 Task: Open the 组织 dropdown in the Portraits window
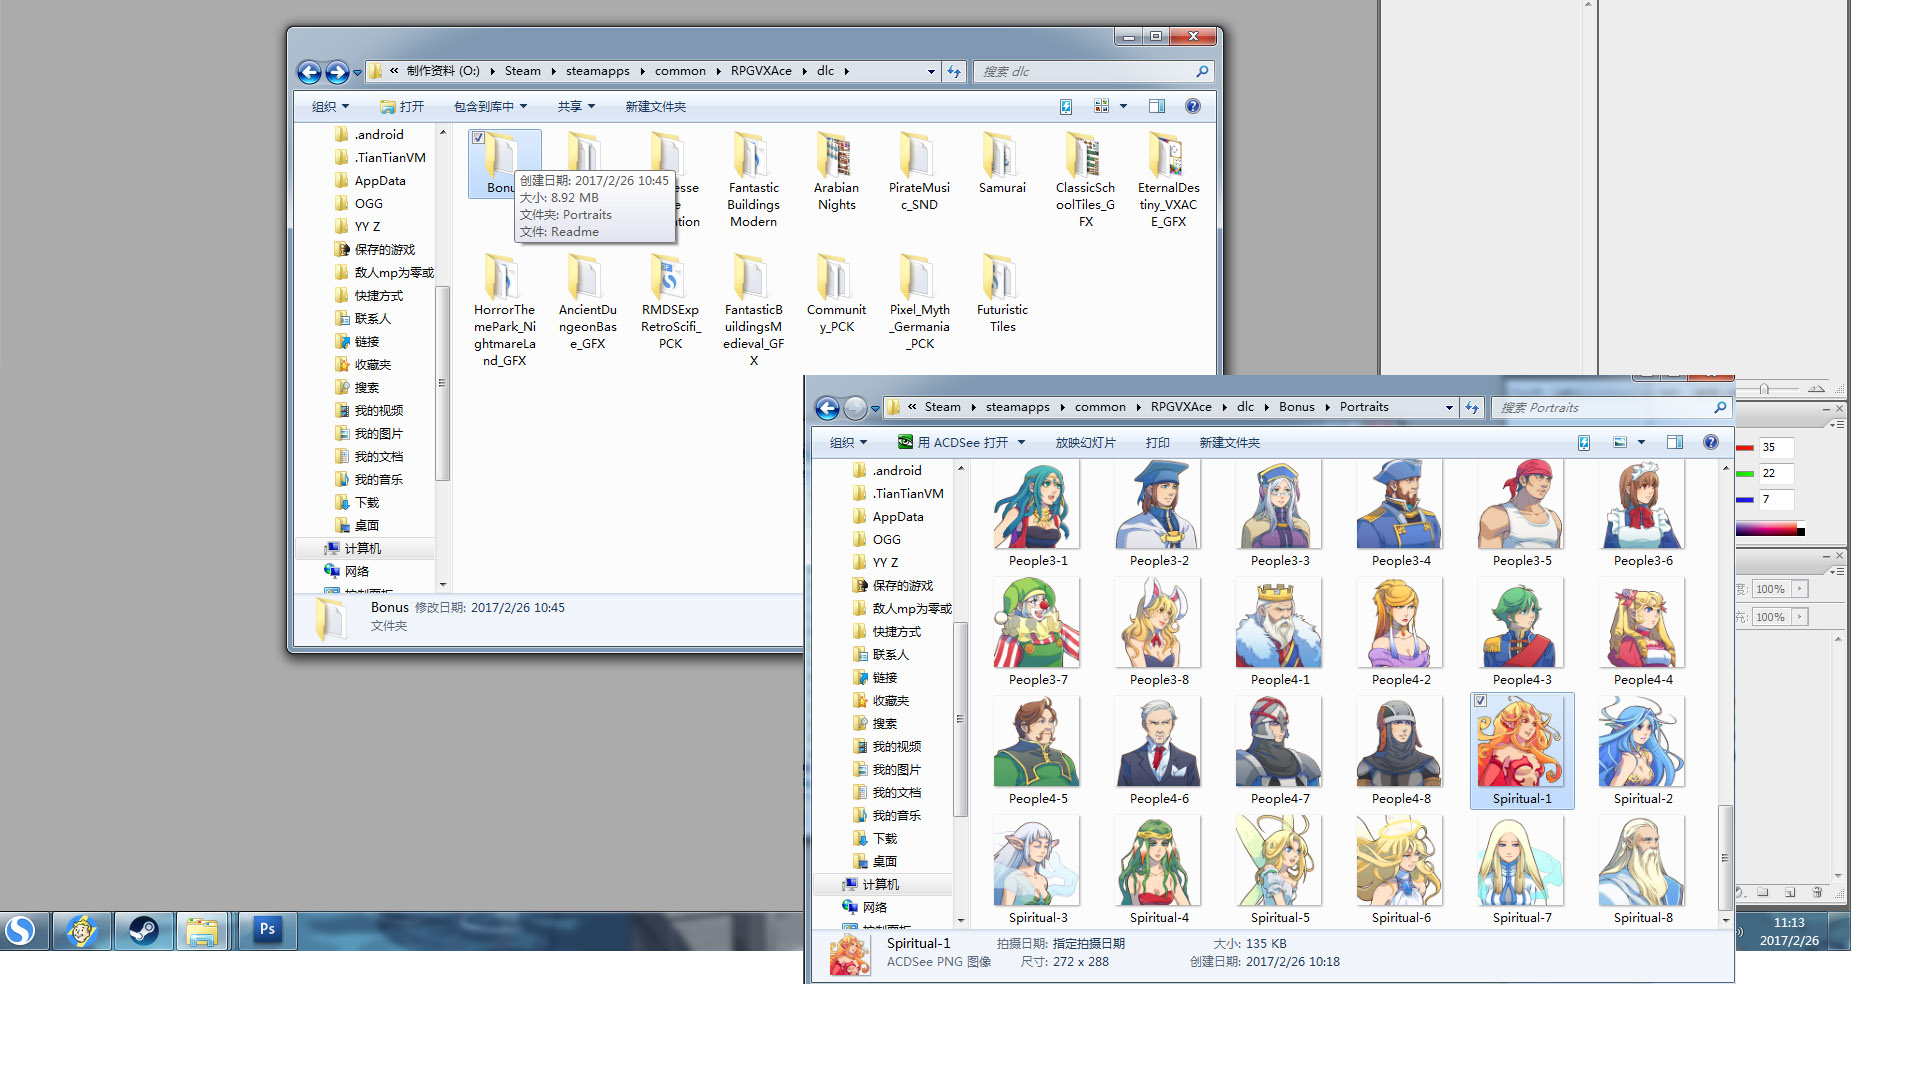point(848,443)
